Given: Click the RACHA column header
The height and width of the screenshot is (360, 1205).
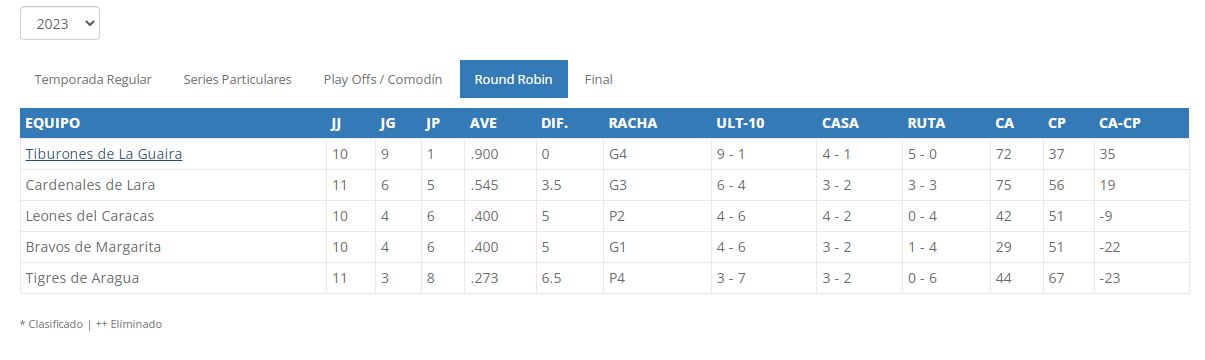Looking at the screenshot, I should coord(633,123).
